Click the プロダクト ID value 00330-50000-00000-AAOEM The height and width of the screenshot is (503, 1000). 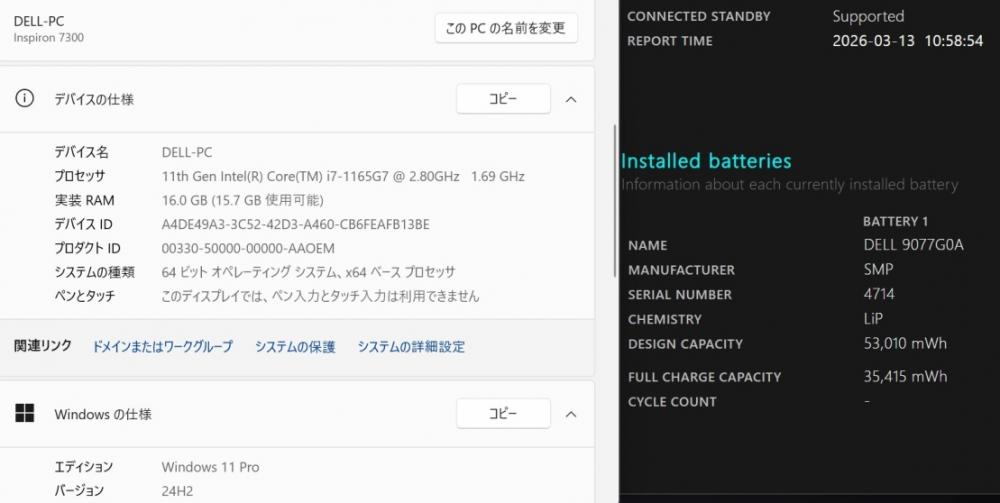click(x=248, y=248)
